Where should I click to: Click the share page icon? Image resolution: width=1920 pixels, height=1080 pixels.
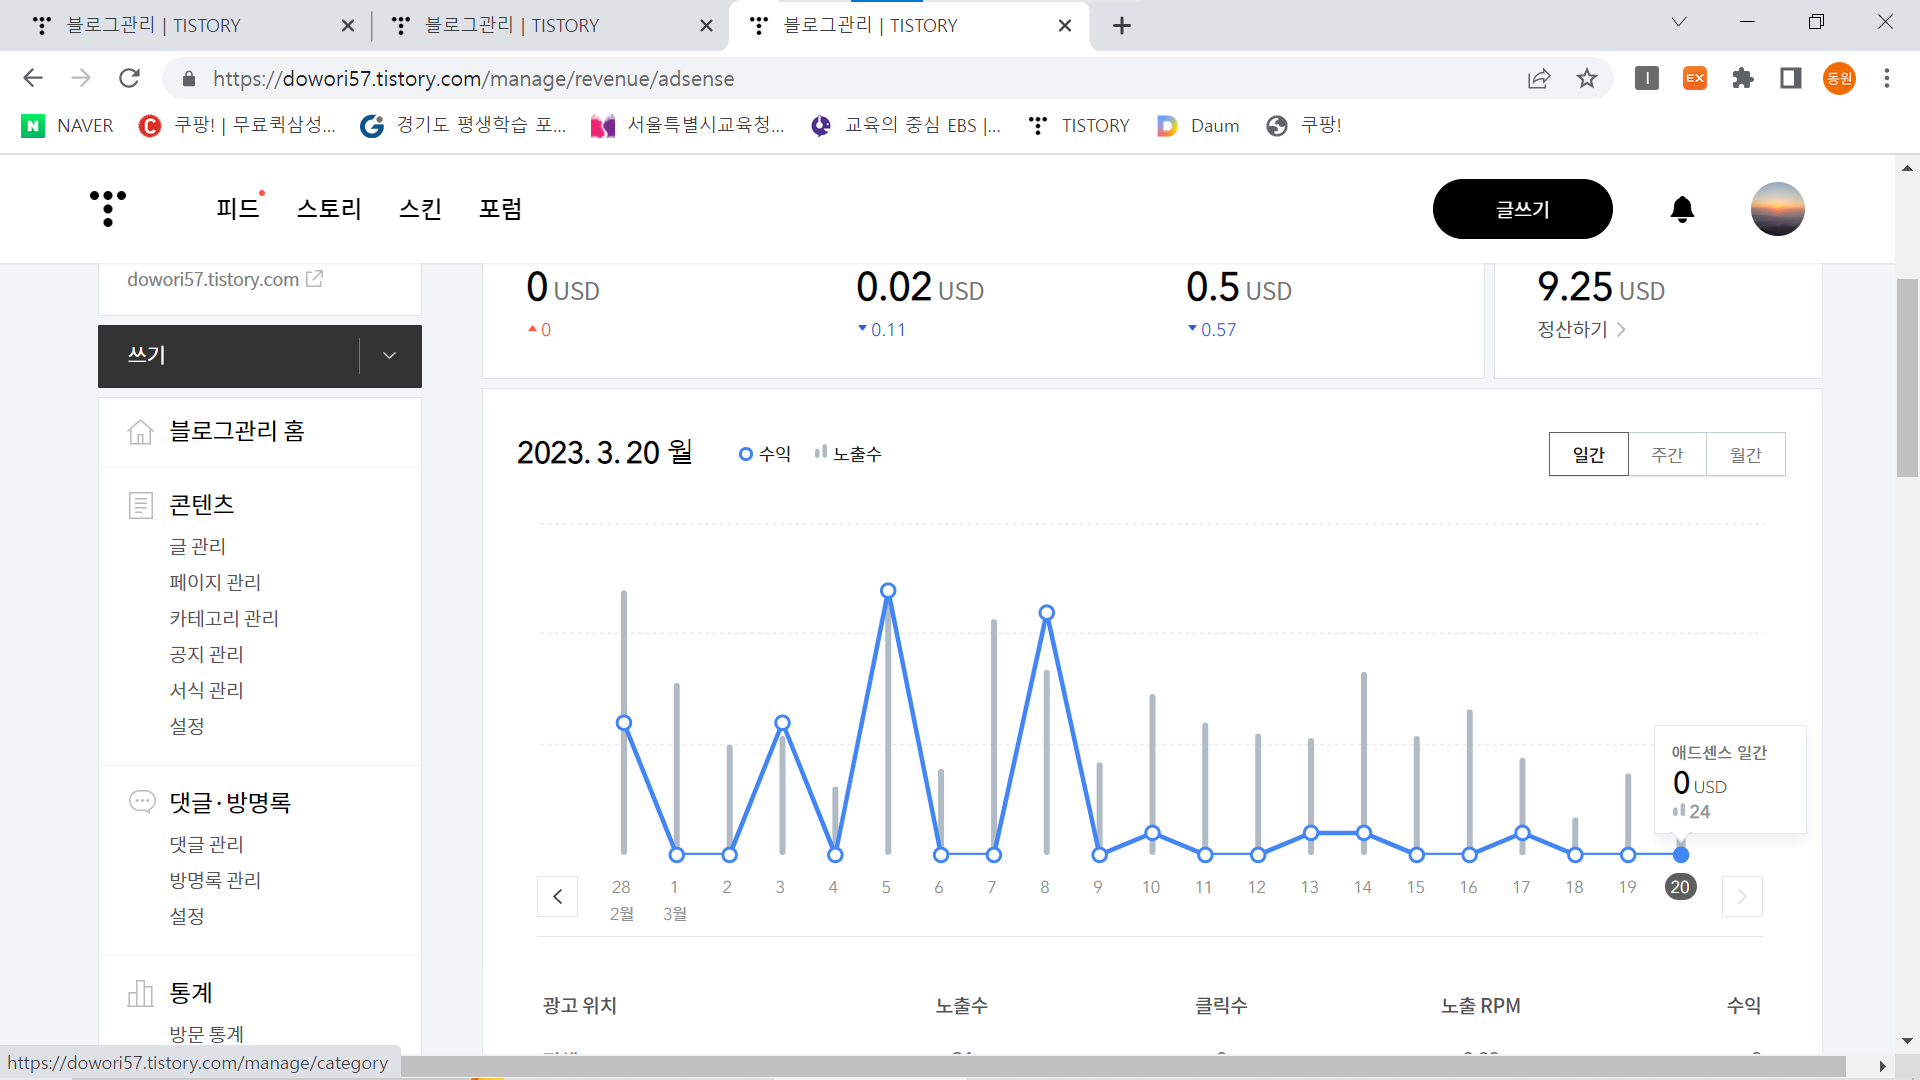(x=1539, y=78)
